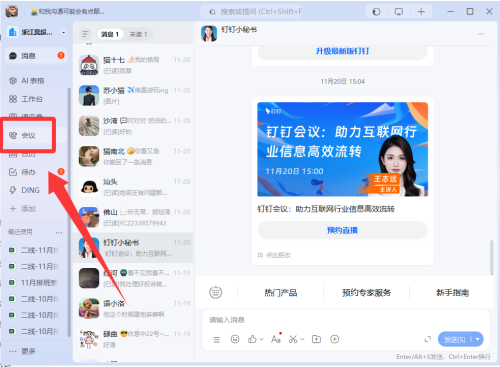Image resolution: width=500 pixels, height=367 pixels.
Task: Click the plus icon in the title bar
Action: 421,12
